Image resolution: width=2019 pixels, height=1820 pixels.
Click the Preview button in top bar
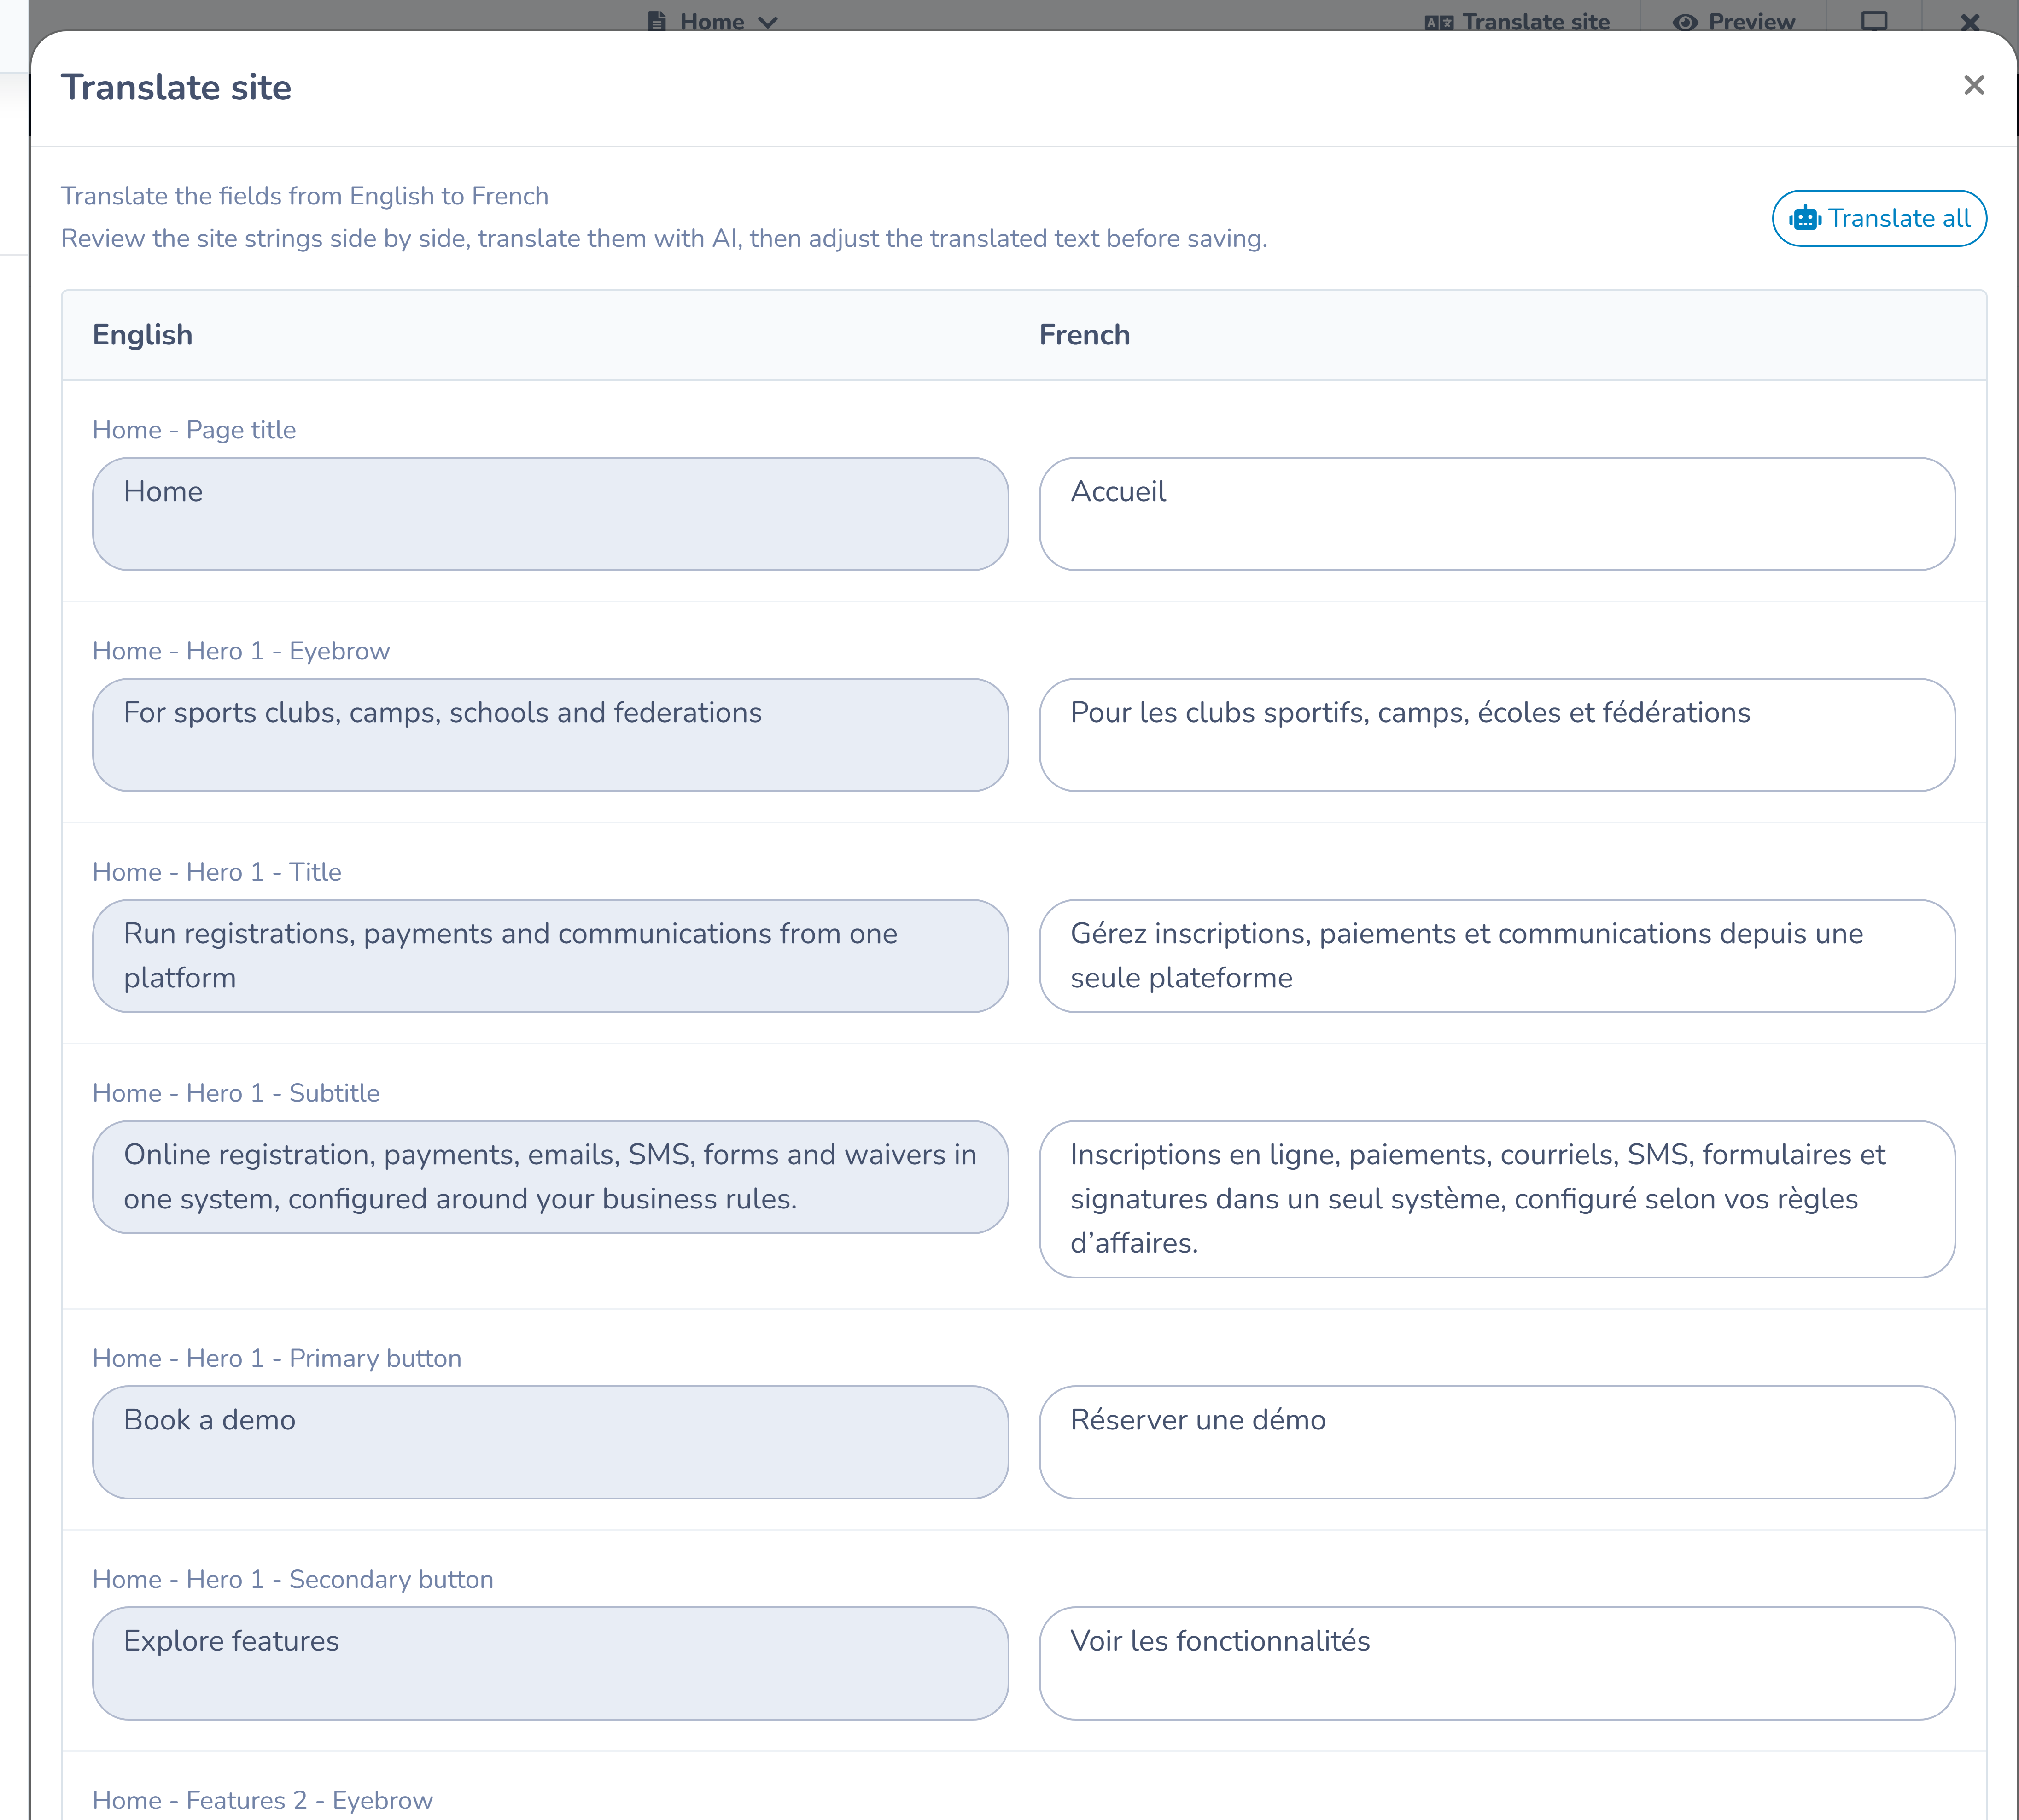(1734, 22)
